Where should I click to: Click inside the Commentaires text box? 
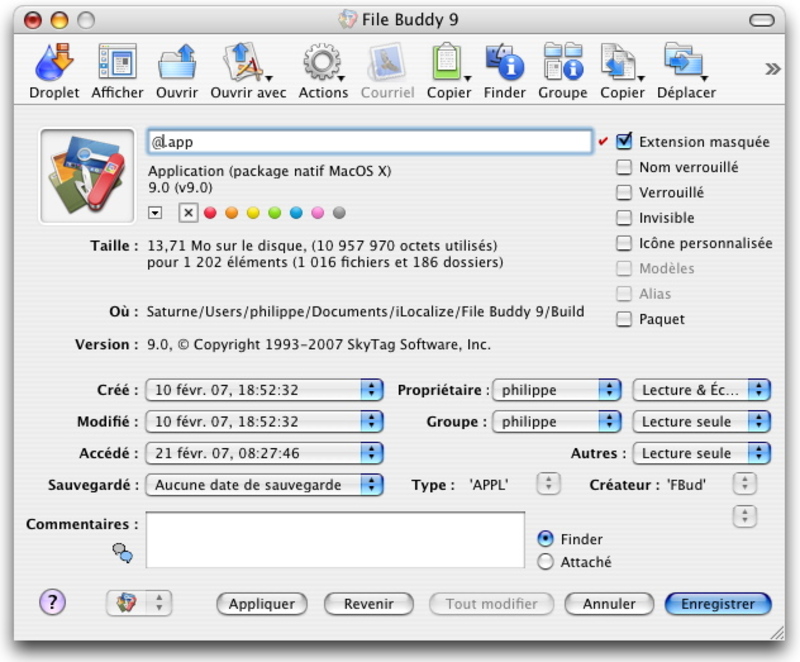[335, 540]
